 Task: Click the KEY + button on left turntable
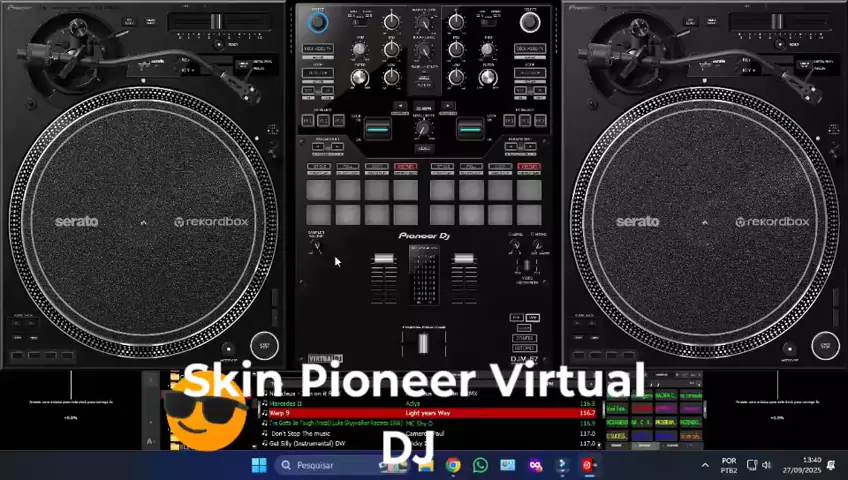[188, 70]
